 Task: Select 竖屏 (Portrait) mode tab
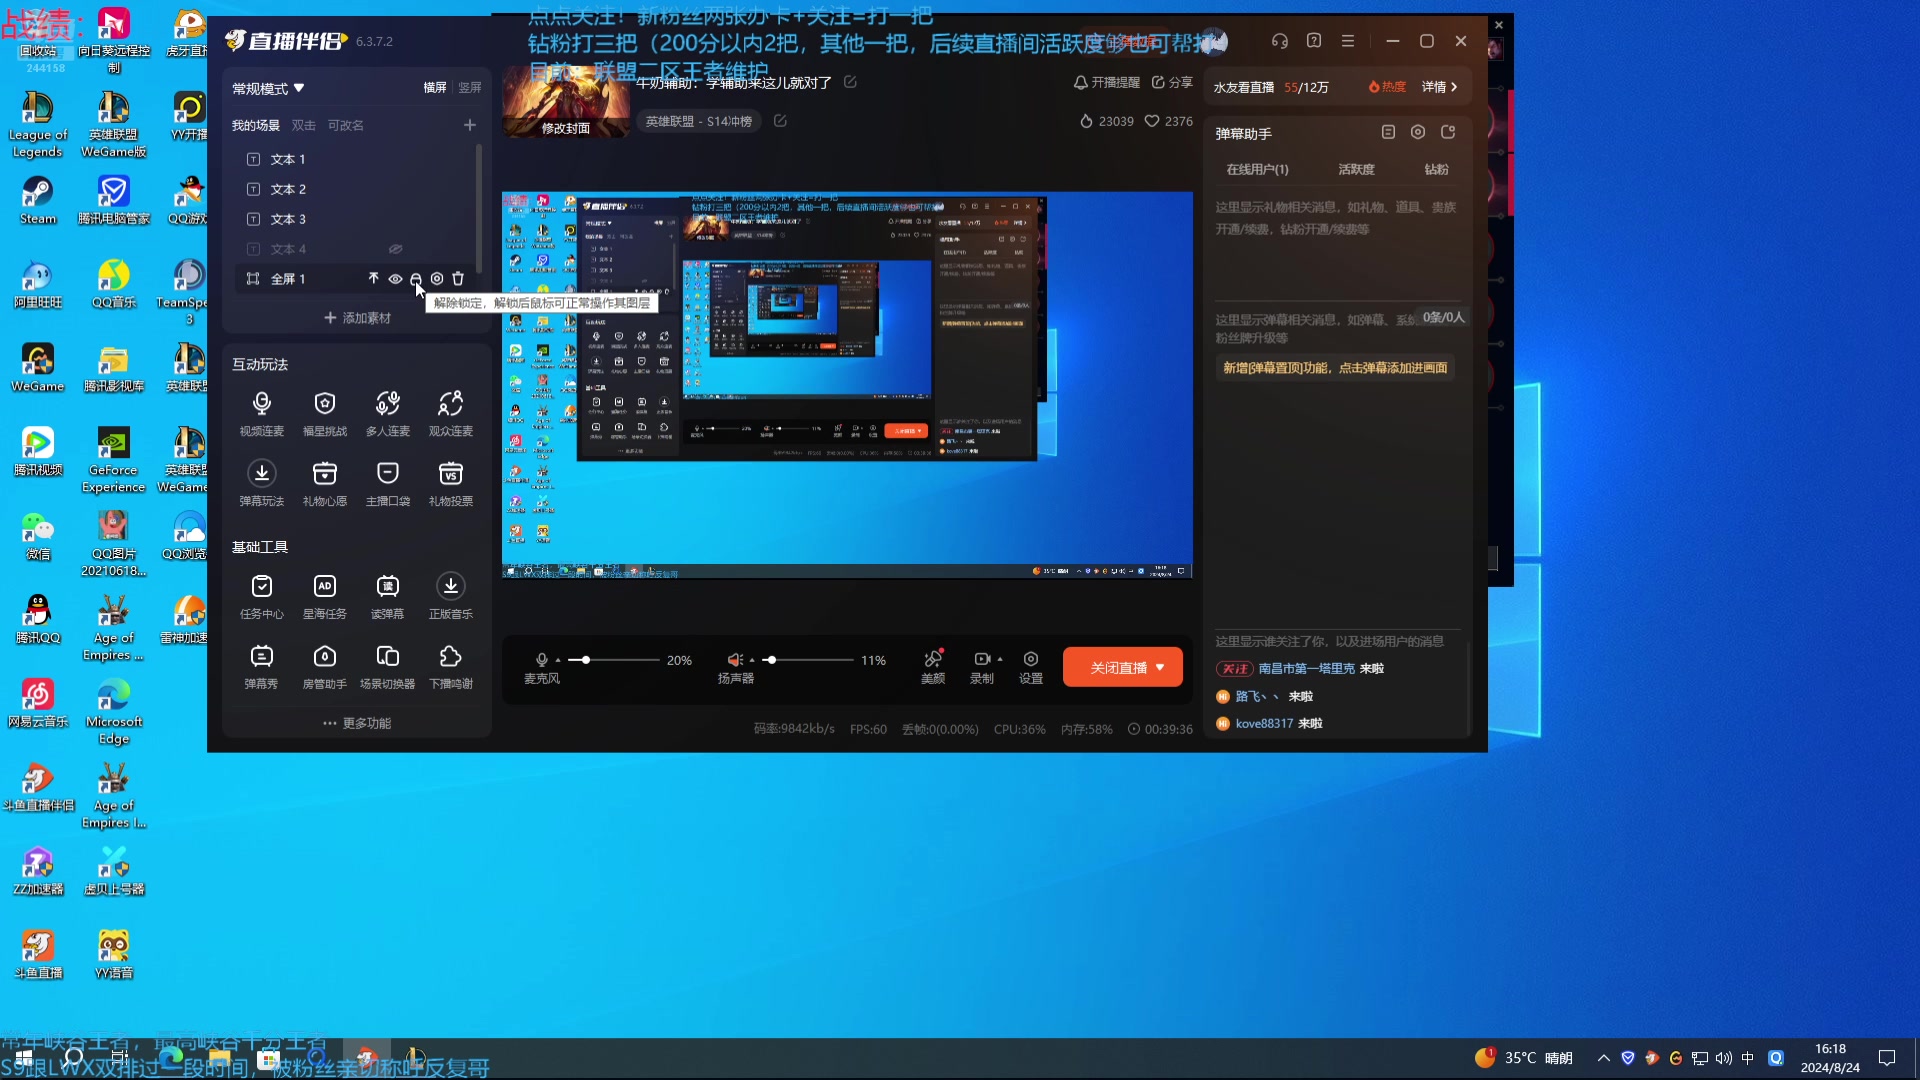(469, 87)
